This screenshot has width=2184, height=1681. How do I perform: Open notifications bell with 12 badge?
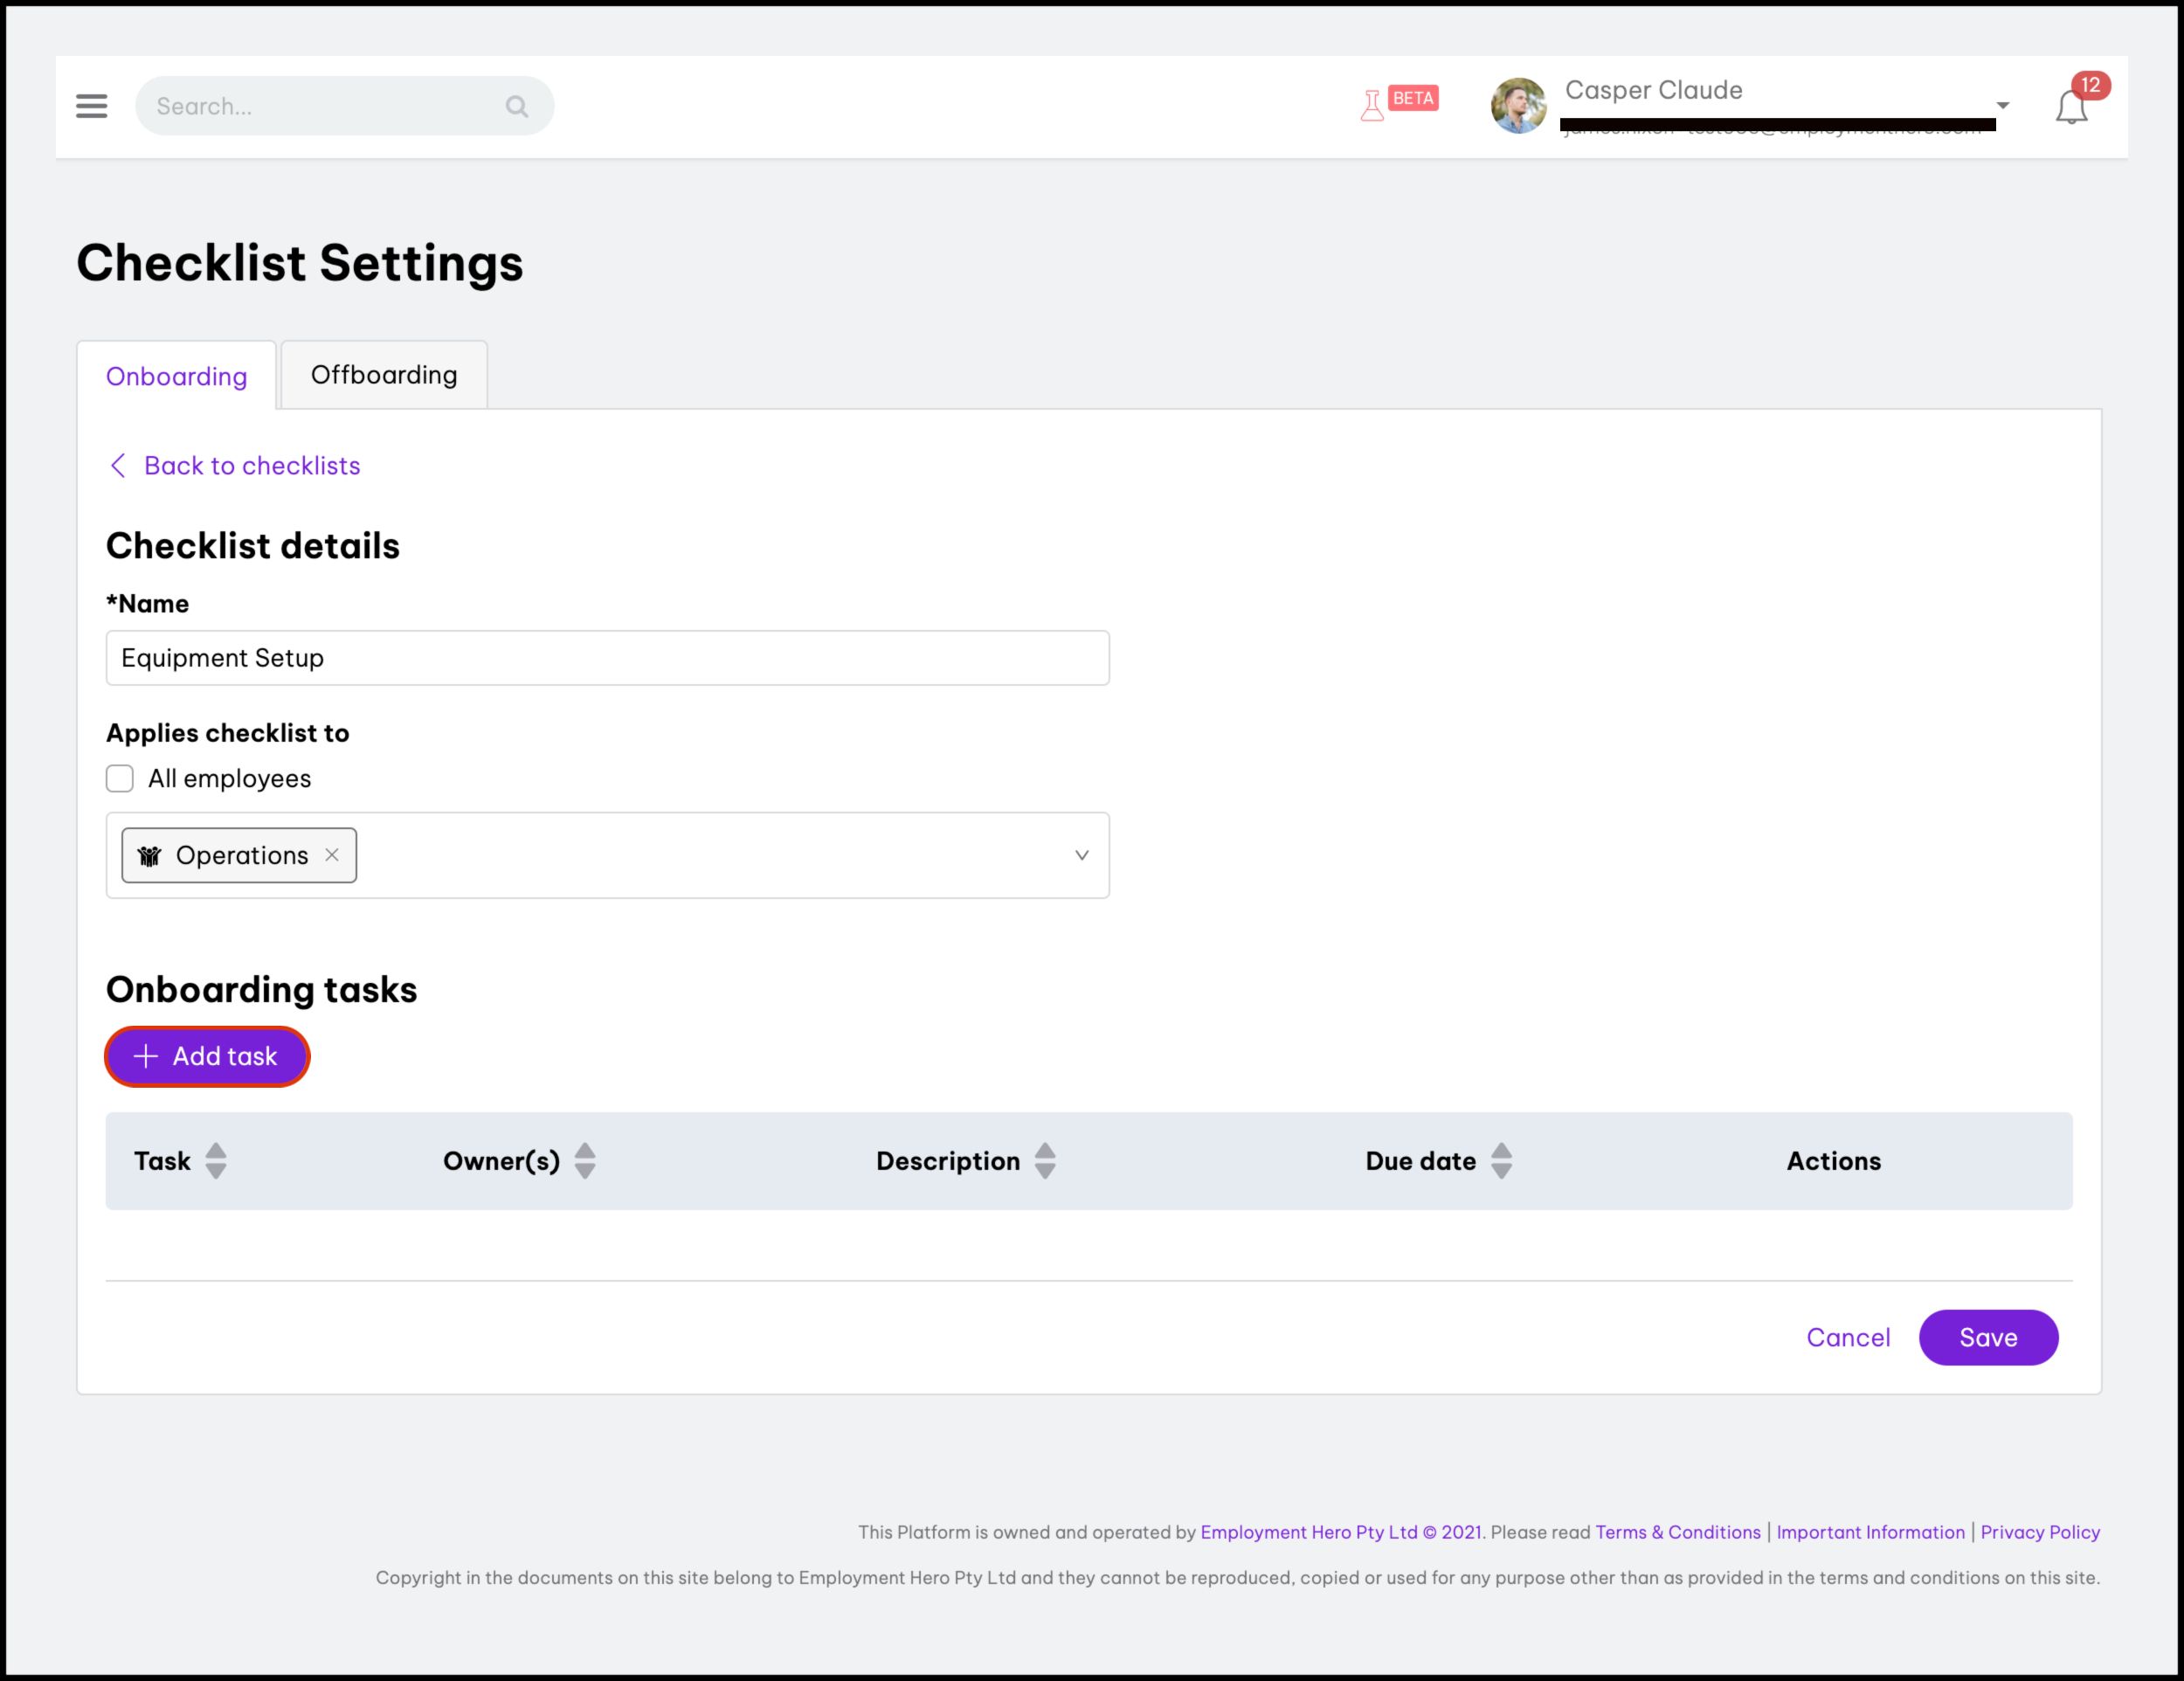(2072, 106)
